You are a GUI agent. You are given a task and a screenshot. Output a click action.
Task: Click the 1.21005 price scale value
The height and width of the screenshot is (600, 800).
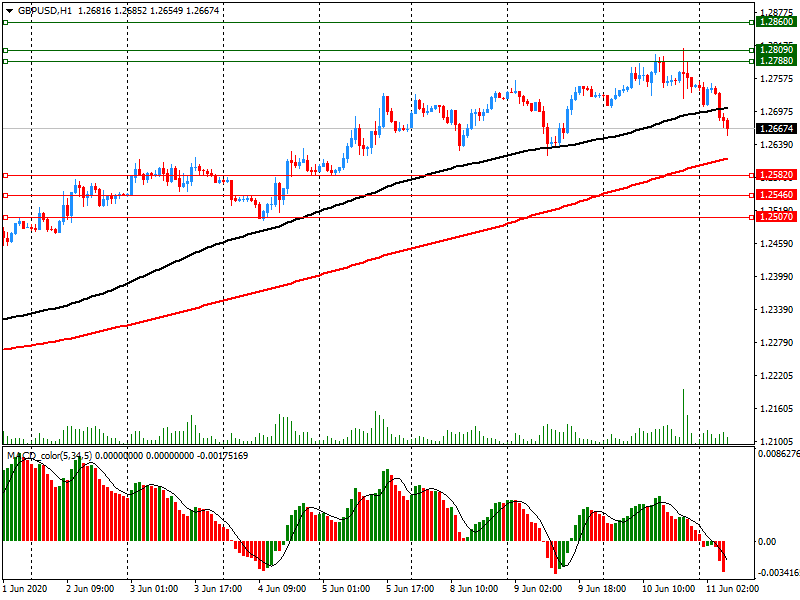pos(777,441)
